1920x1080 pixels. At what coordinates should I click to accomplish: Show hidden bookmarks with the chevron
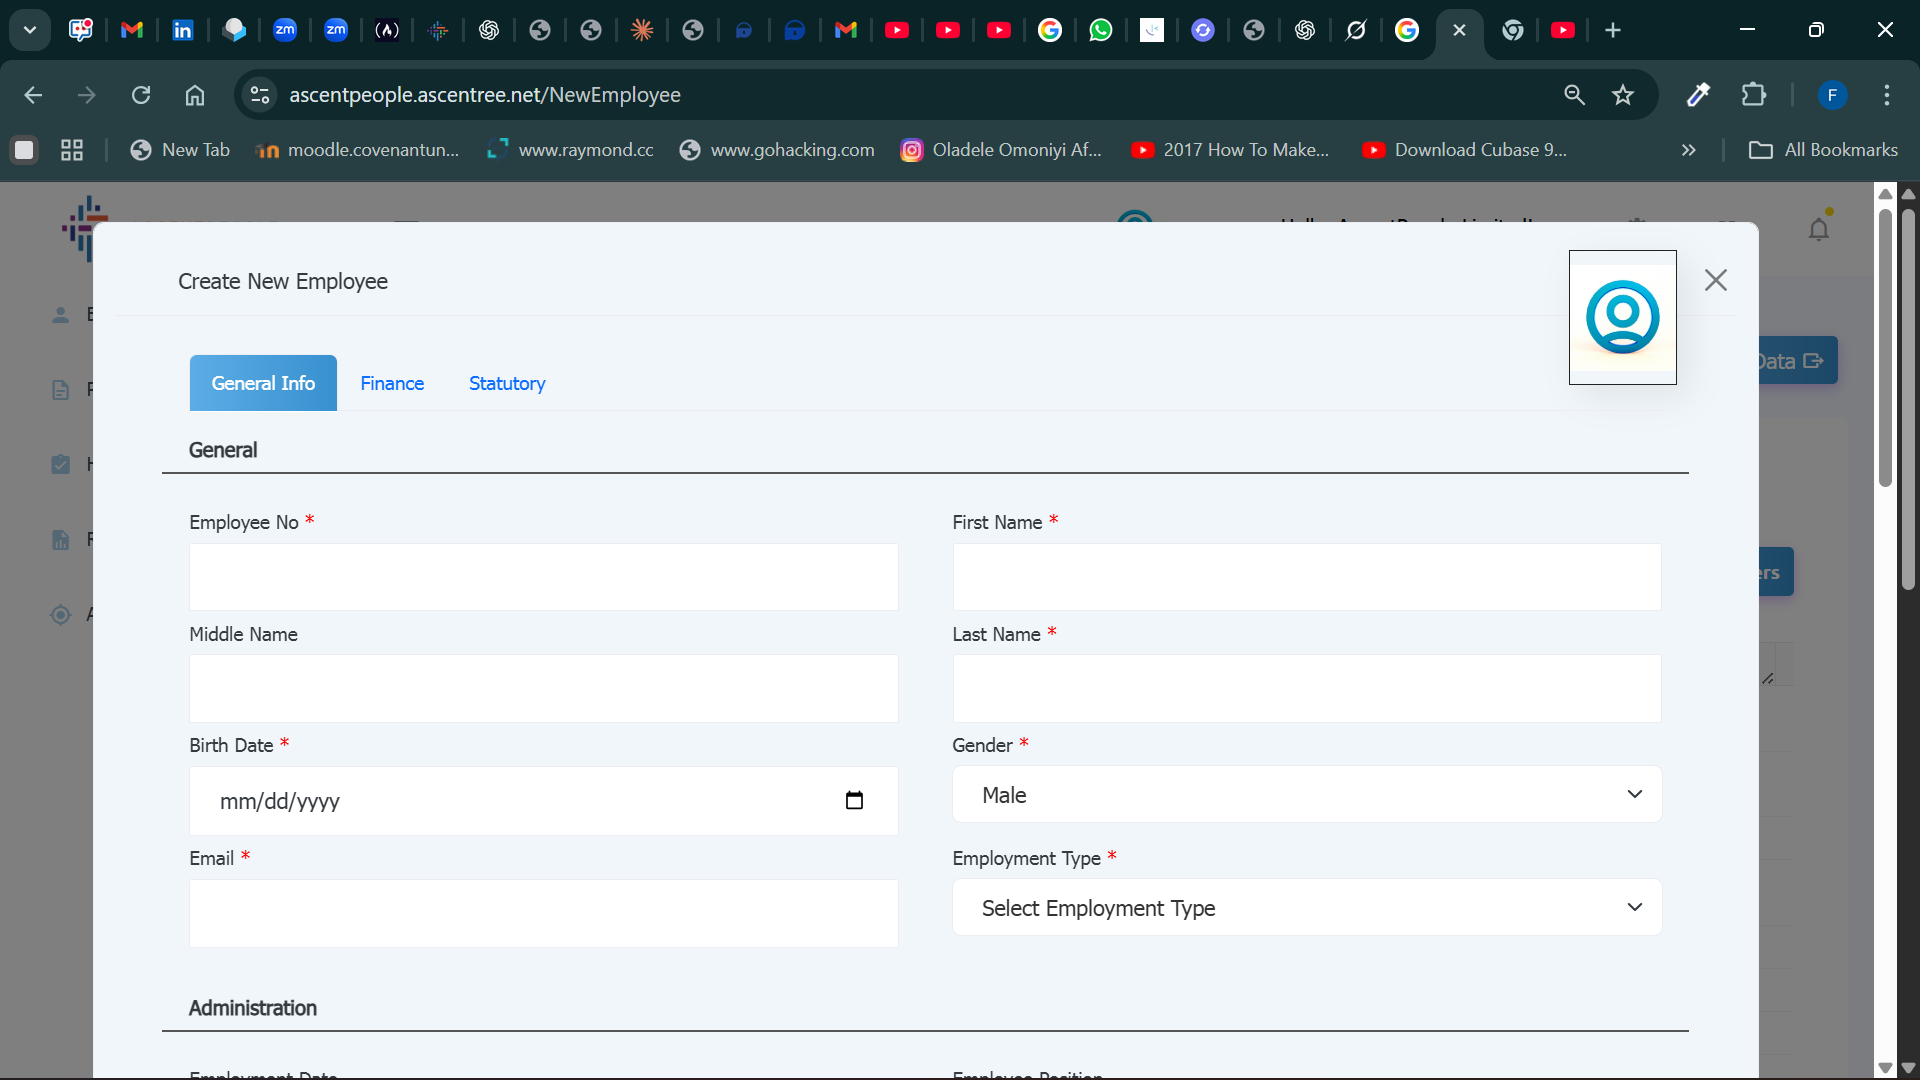click(1688, 150)
